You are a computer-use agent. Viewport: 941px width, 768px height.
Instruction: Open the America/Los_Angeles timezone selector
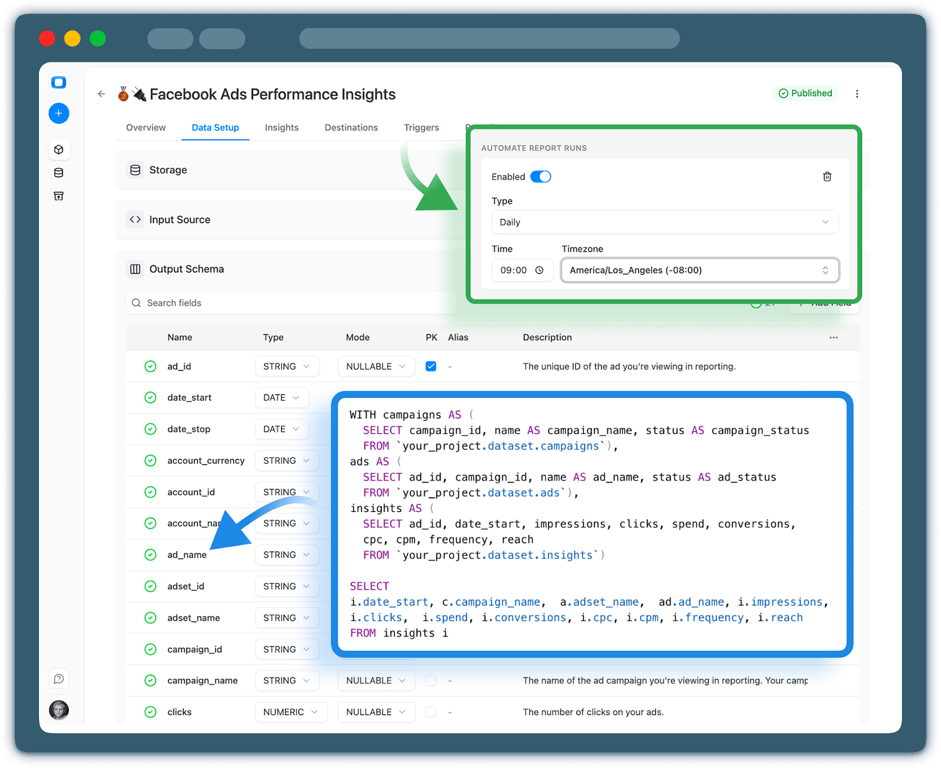pyautogui.click(x=700, y=270)
